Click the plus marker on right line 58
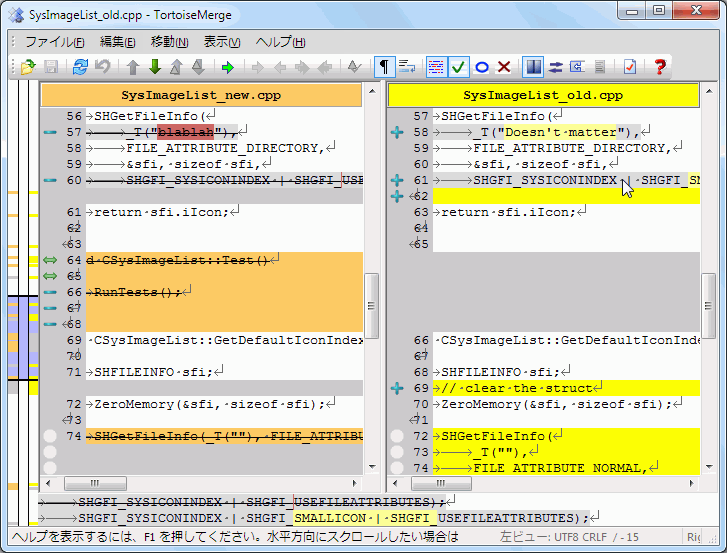 (x=397, y=132)
